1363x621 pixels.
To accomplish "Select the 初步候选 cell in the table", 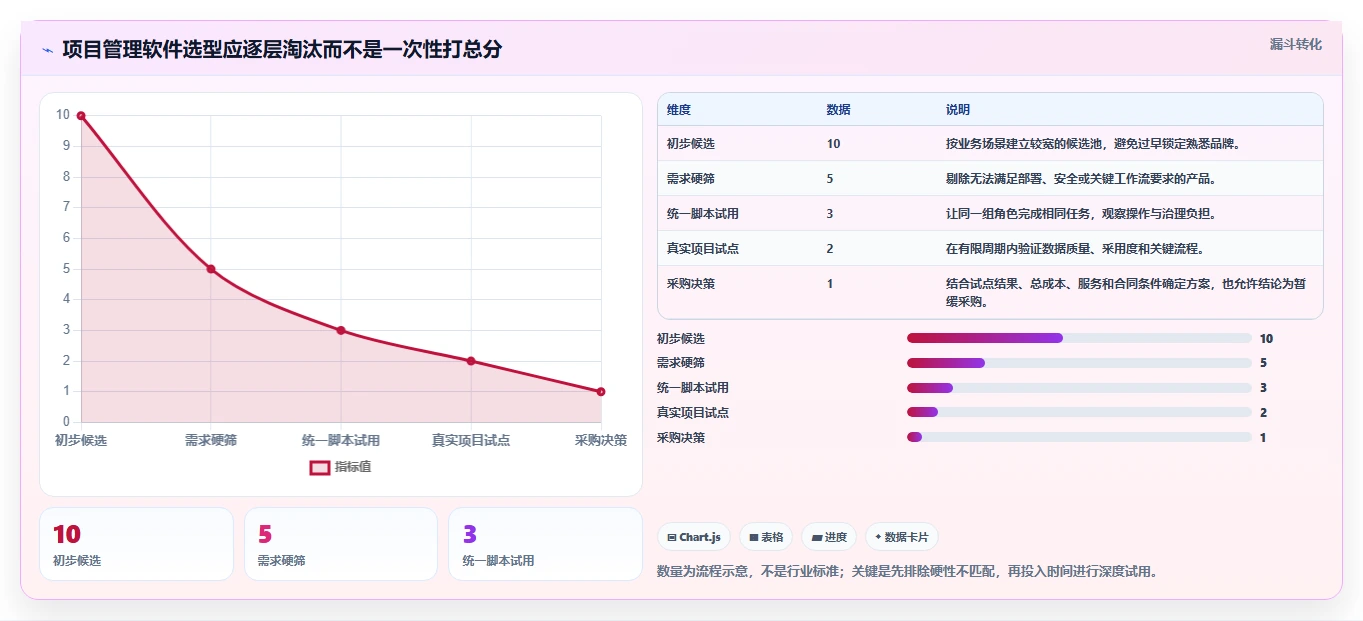I will tap(691, 144).
